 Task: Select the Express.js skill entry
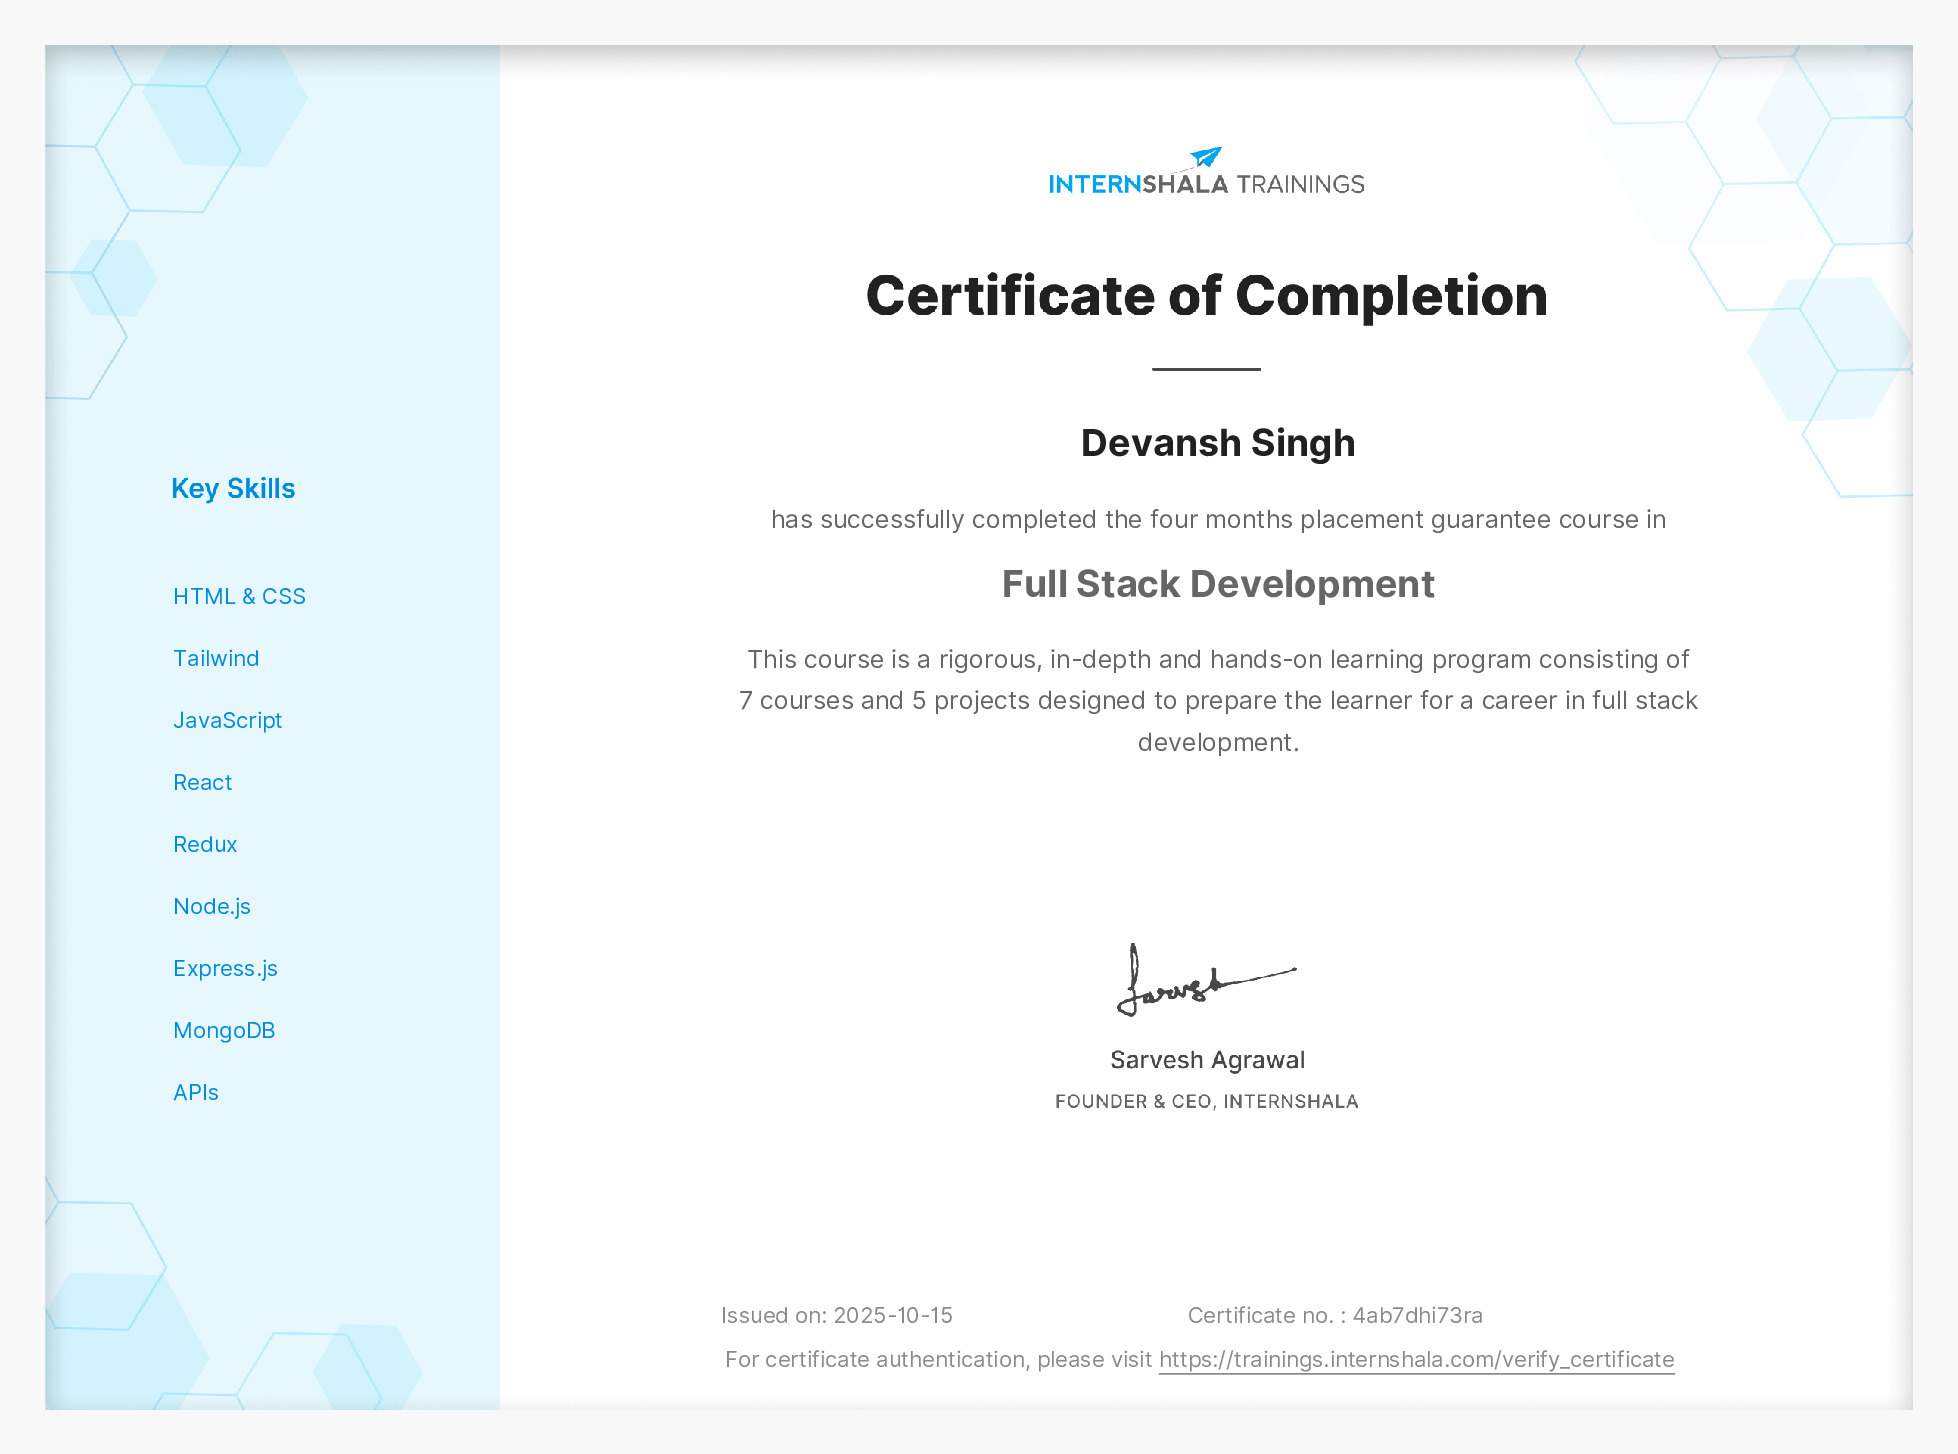226,968
